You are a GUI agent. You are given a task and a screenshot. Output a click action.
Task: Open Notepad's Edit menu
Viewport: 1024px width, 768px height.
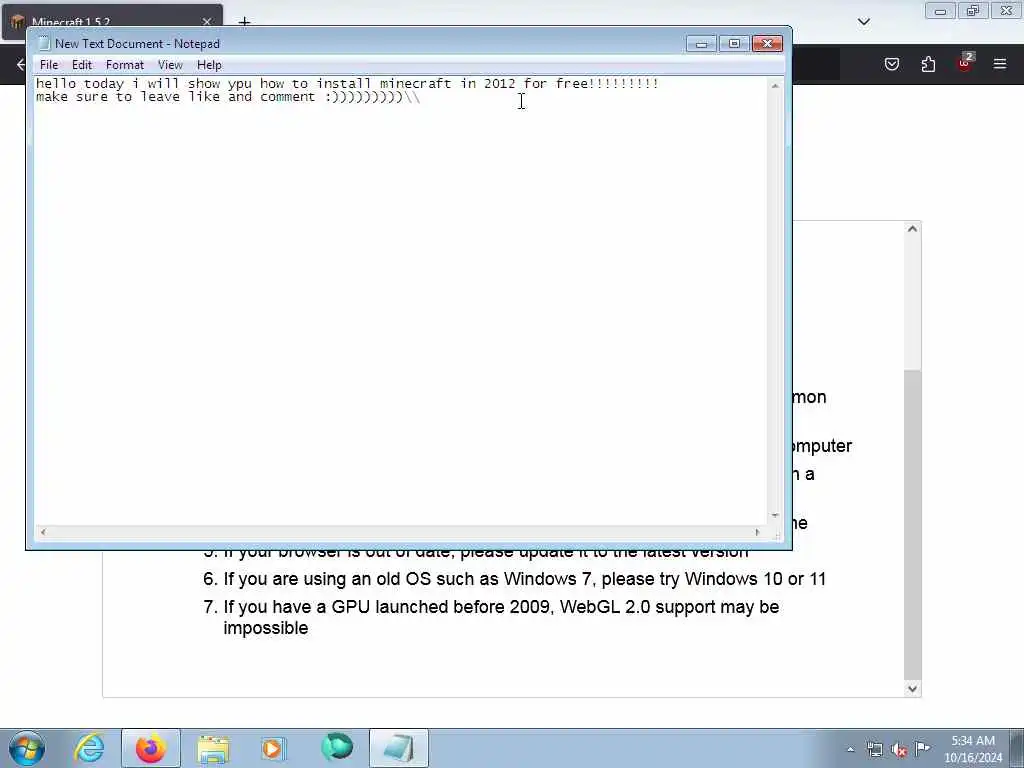tap(82, 65)
